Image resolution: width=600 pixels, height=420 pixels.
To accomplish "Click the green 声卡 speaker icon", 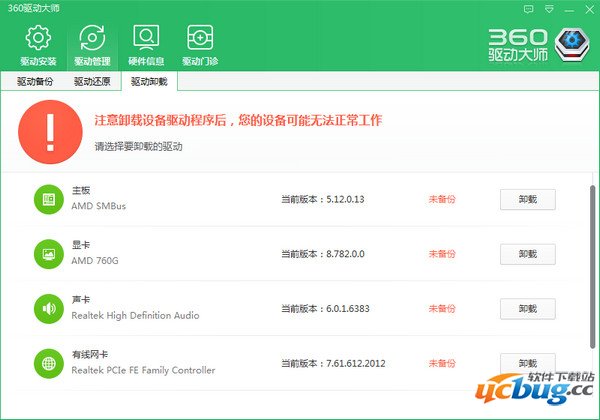I will [x=49, y=309].
